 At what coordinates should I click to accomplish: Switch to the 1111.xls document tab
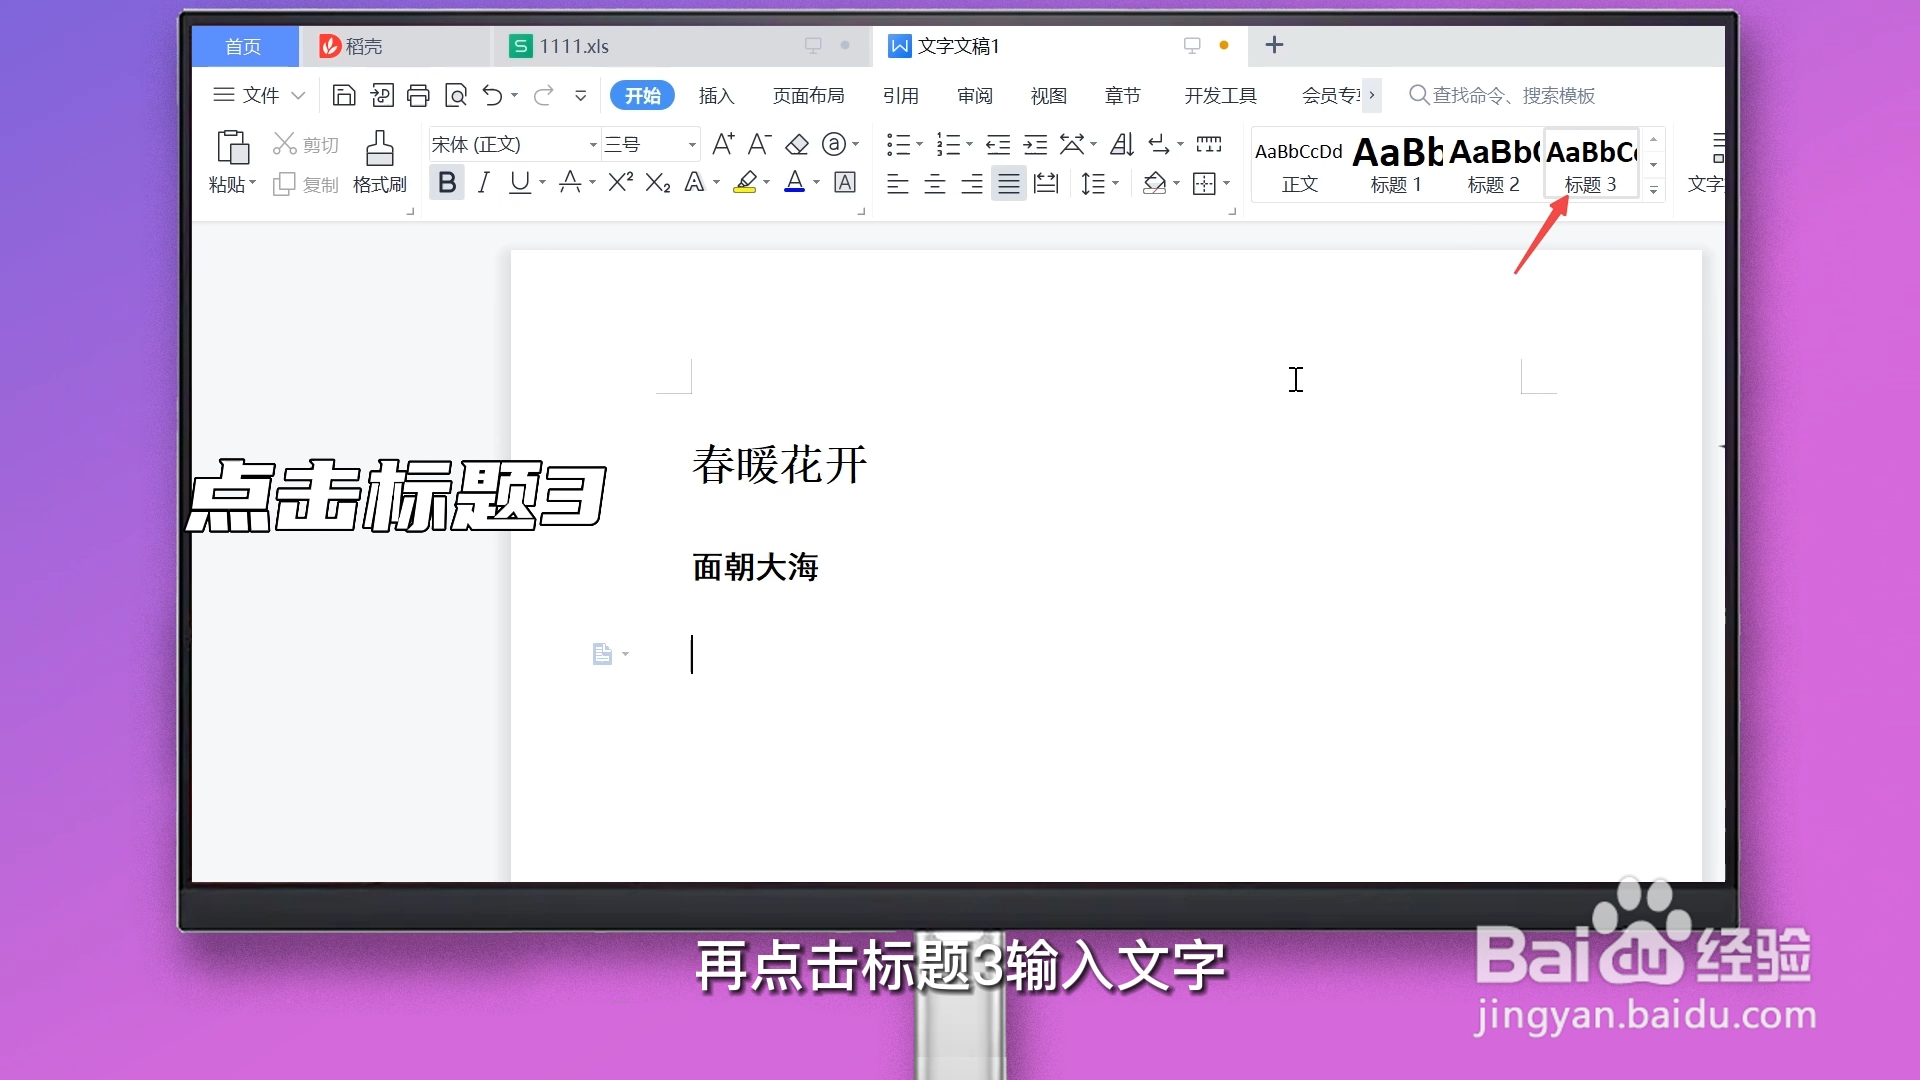[x=680, y=46]
